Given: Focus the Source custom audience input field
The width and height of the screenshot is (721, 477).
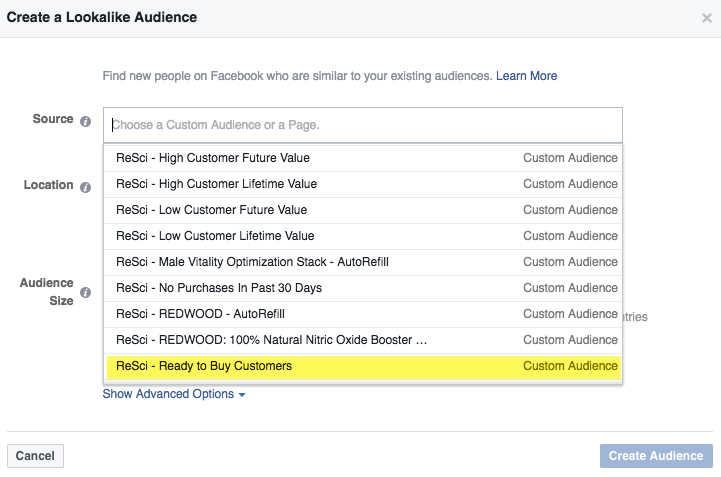Looking at the screenshot, I should point(363,125).
